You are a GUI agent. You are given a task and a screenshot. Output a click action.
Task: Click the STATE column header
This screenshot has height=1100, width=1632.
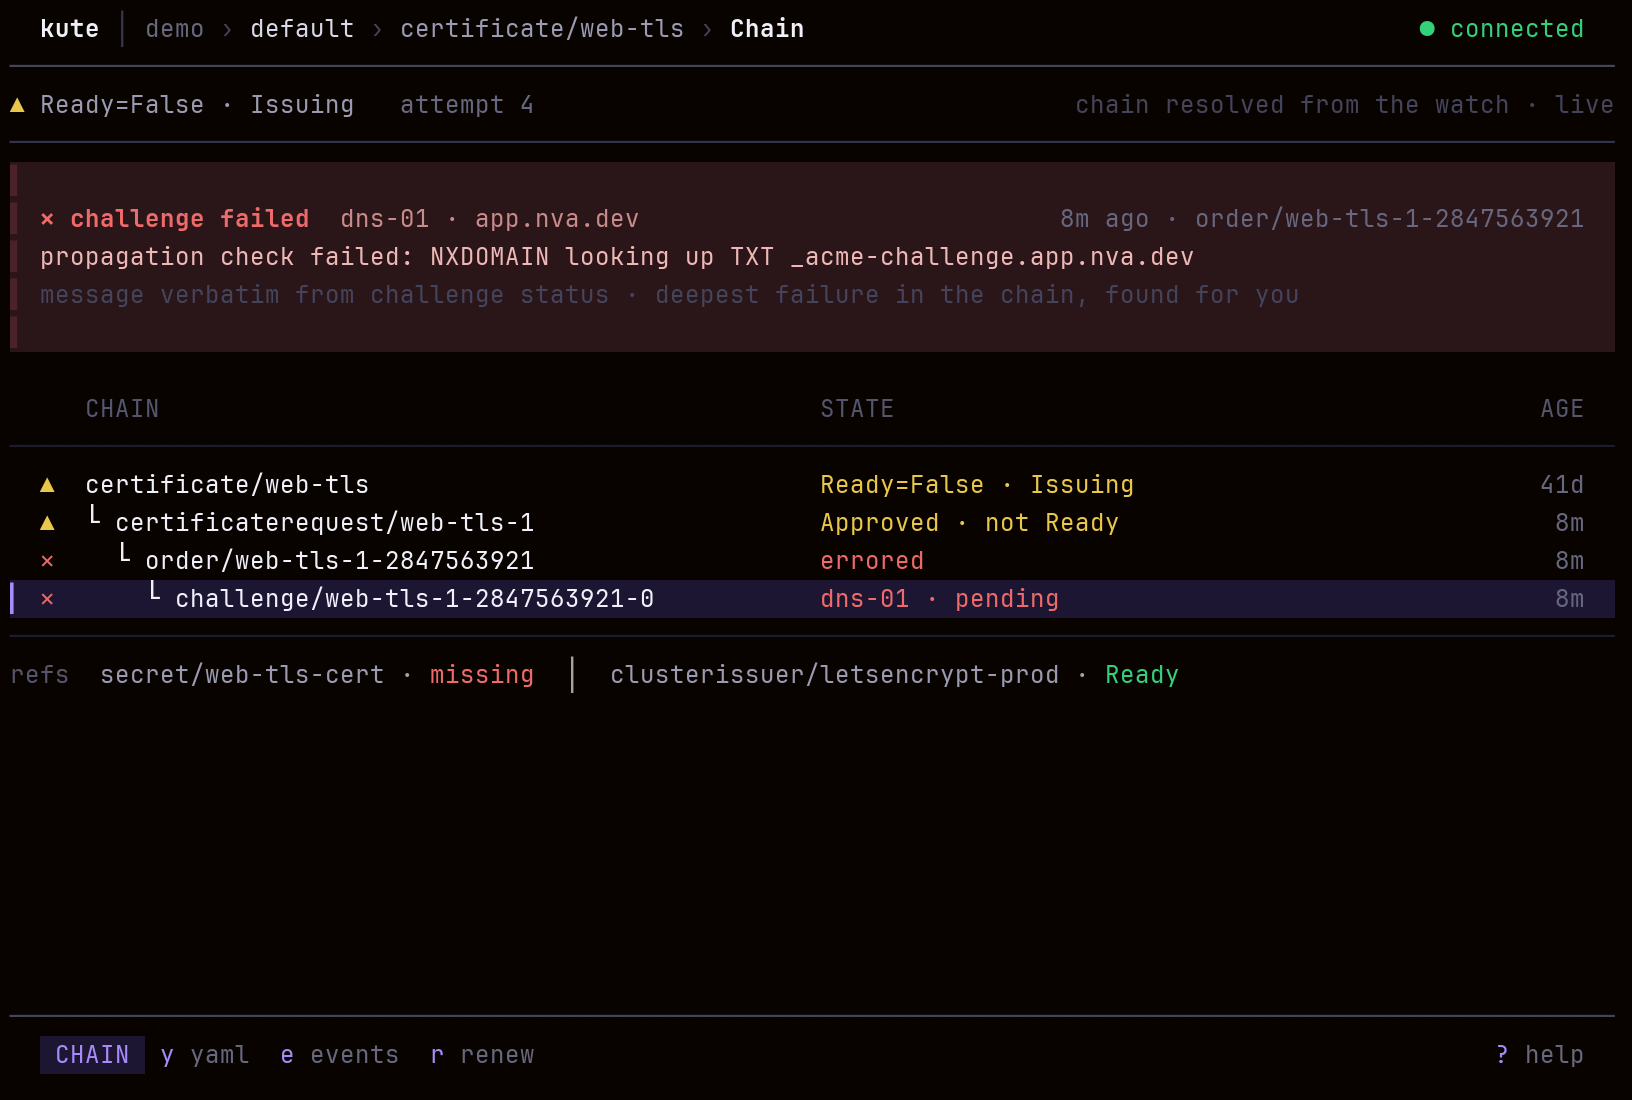coord(857,409)
